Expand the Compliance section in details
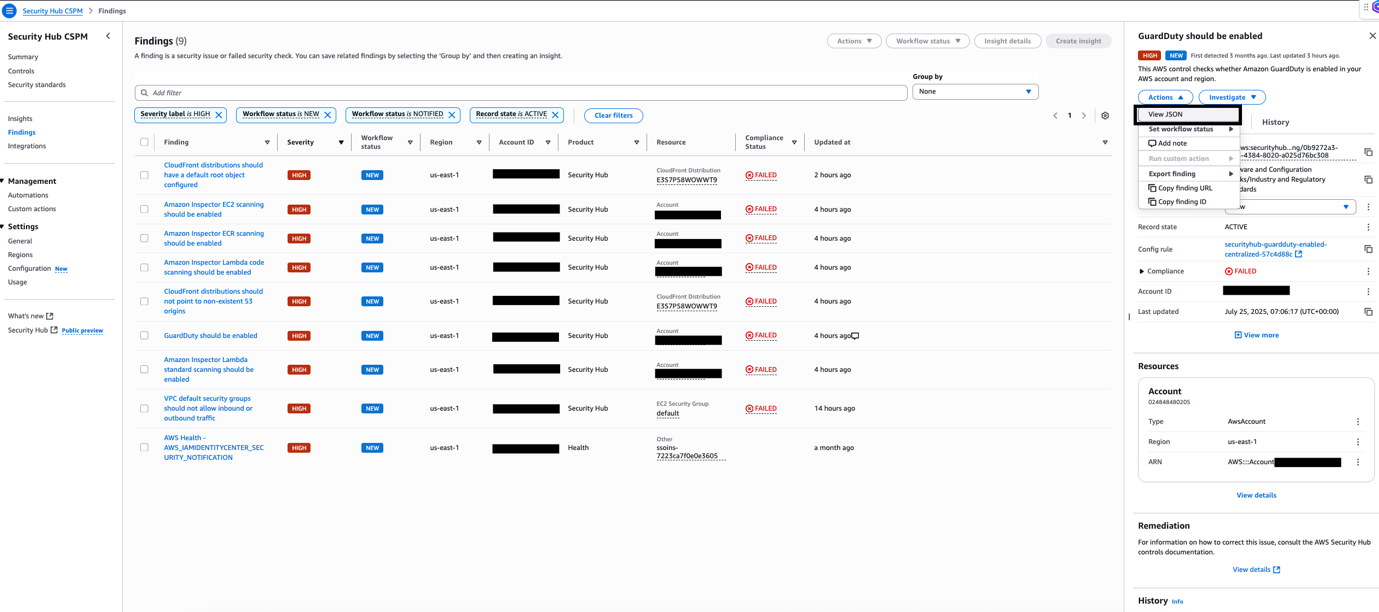This screenshot has height=612, width=1379. click(1142, 271)
